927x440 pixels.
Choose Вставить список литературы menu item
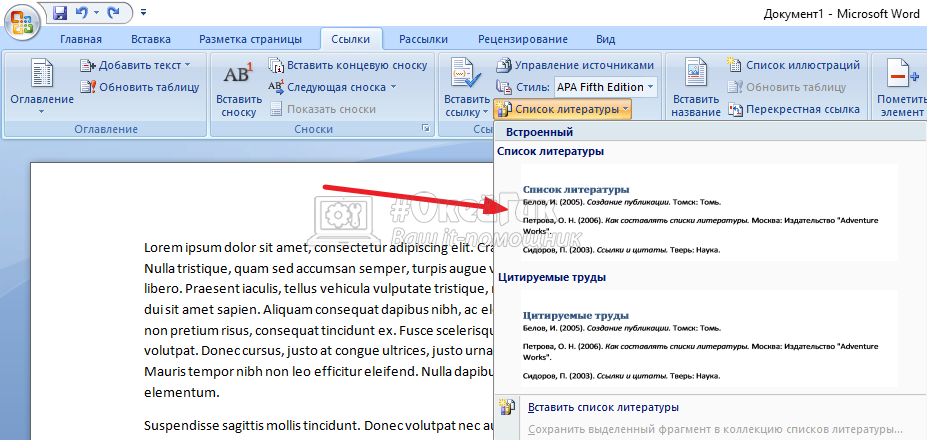pos(604,407)
